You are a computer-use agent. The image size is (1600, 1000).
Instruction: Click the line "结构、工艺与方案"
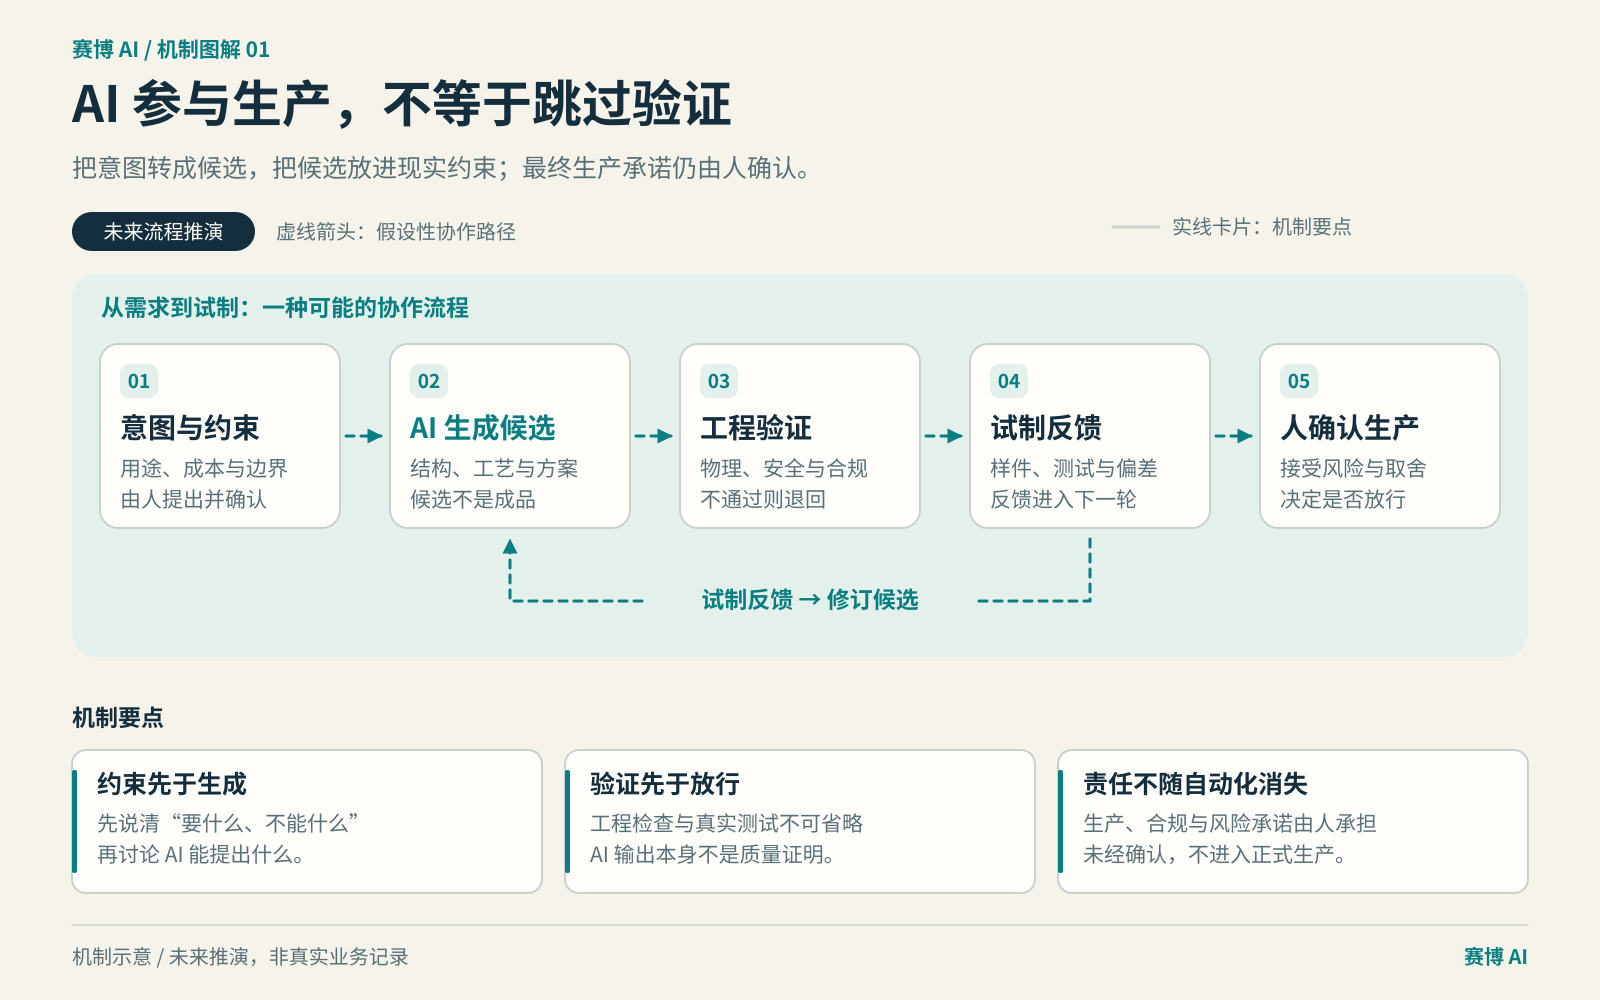tap(494, 468)
